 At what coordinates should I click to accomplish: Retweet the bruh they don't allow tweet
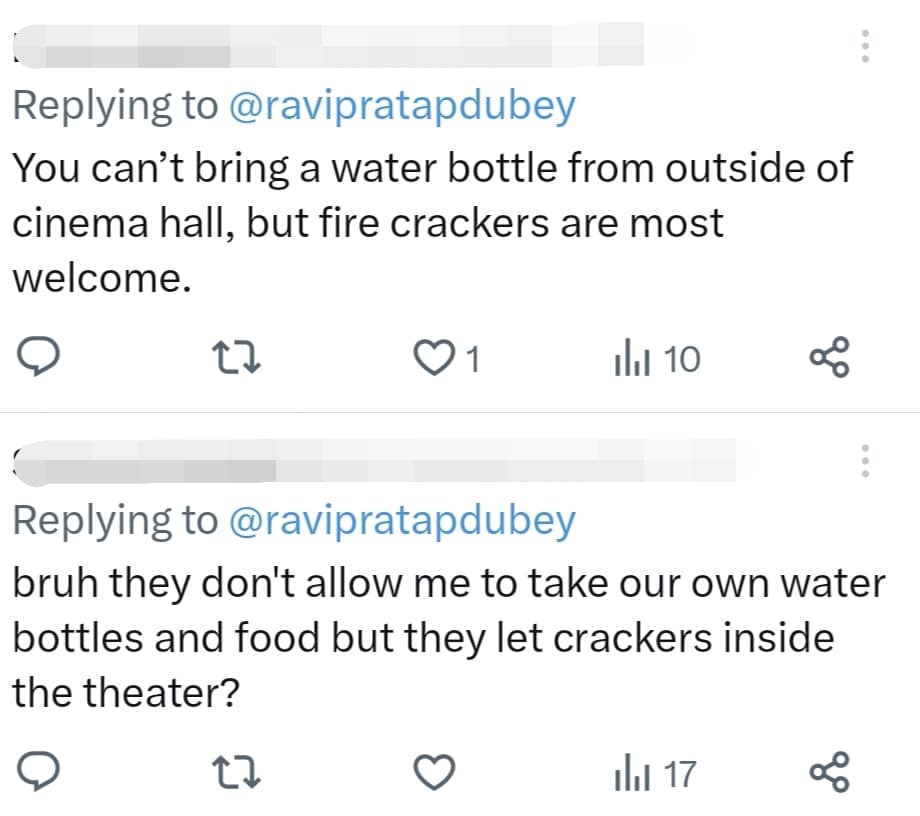pyautogui.click(x=236, y=773)
